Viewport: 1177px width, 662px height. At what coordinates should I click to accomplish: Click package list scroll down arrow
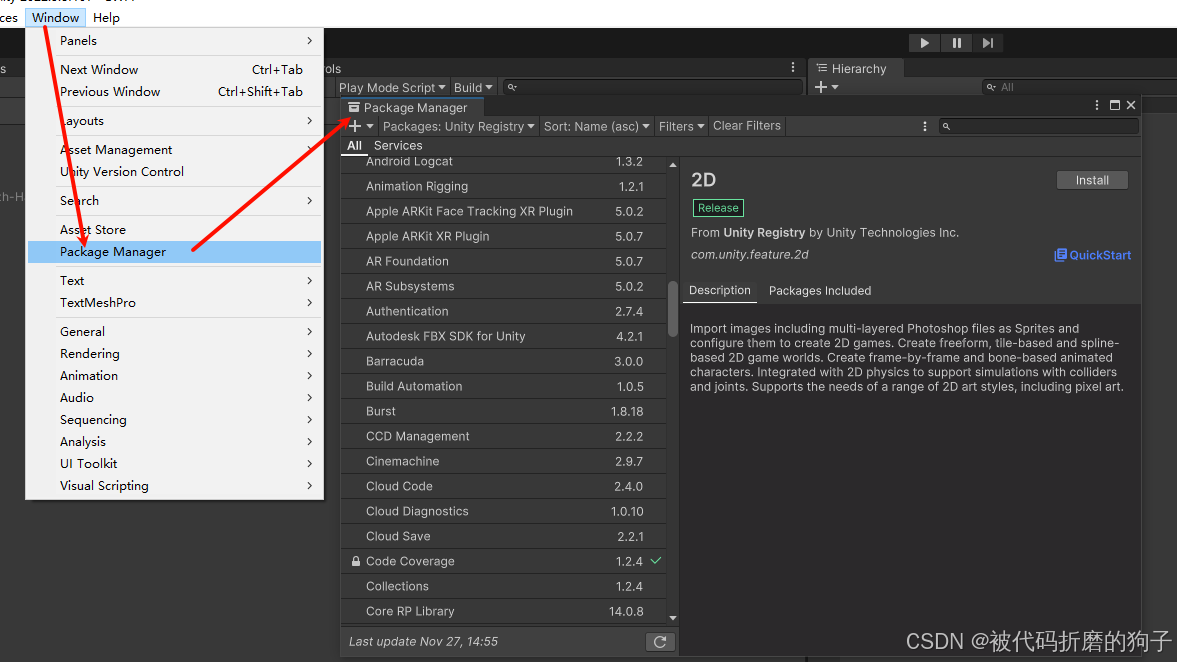coord(673,618)
